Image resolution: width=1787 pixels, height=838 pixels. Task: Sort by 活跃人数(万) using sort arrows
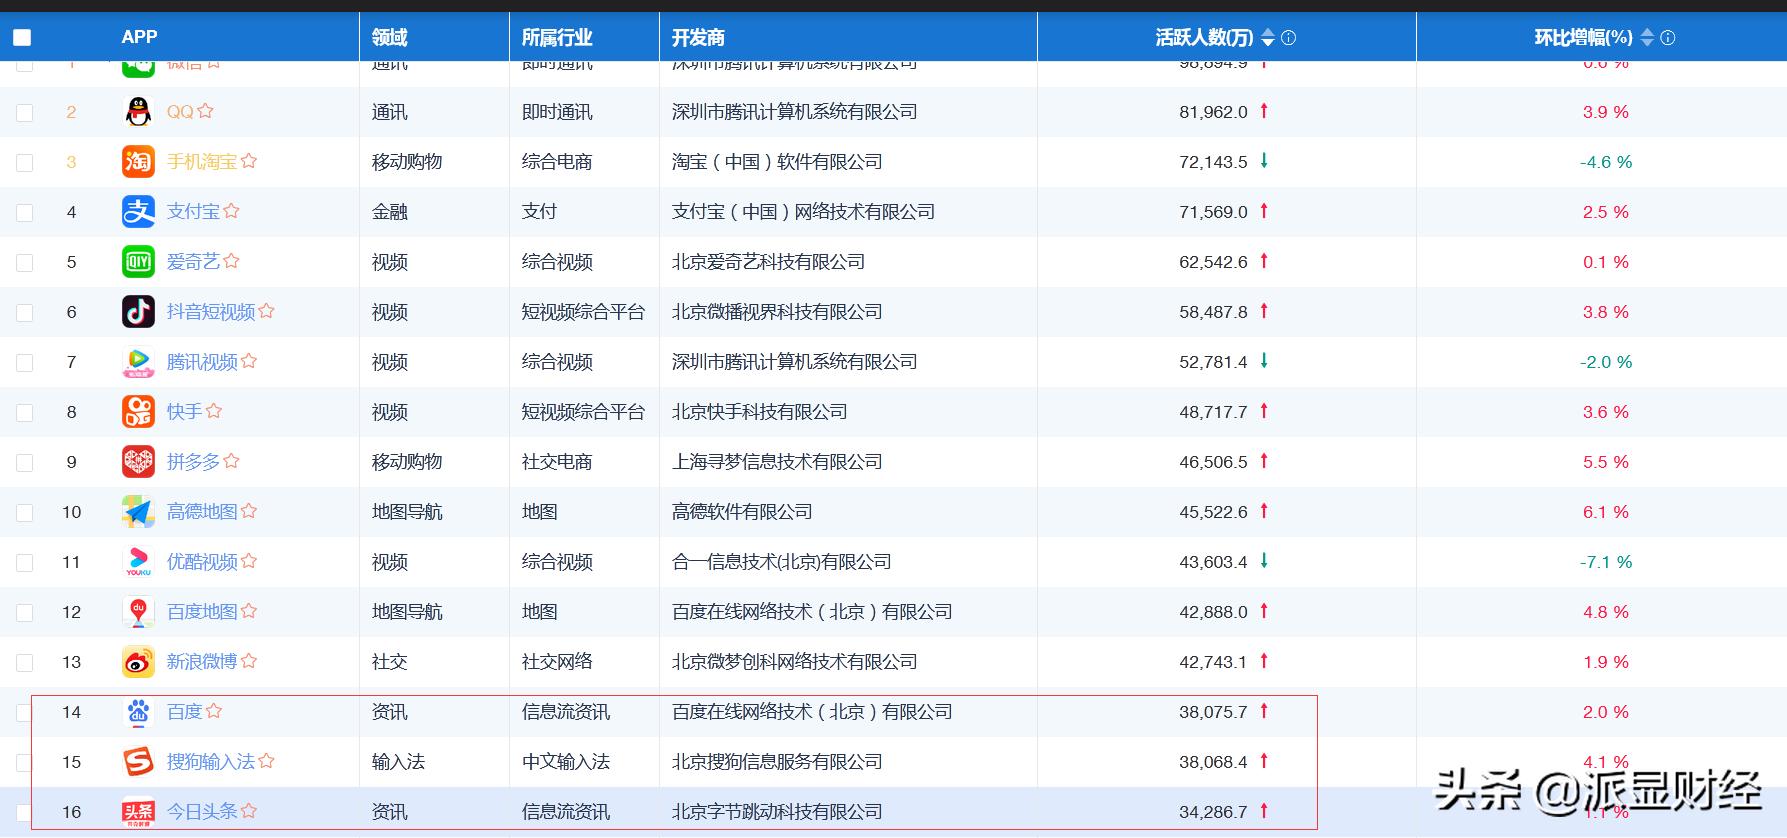(1268, 37)
